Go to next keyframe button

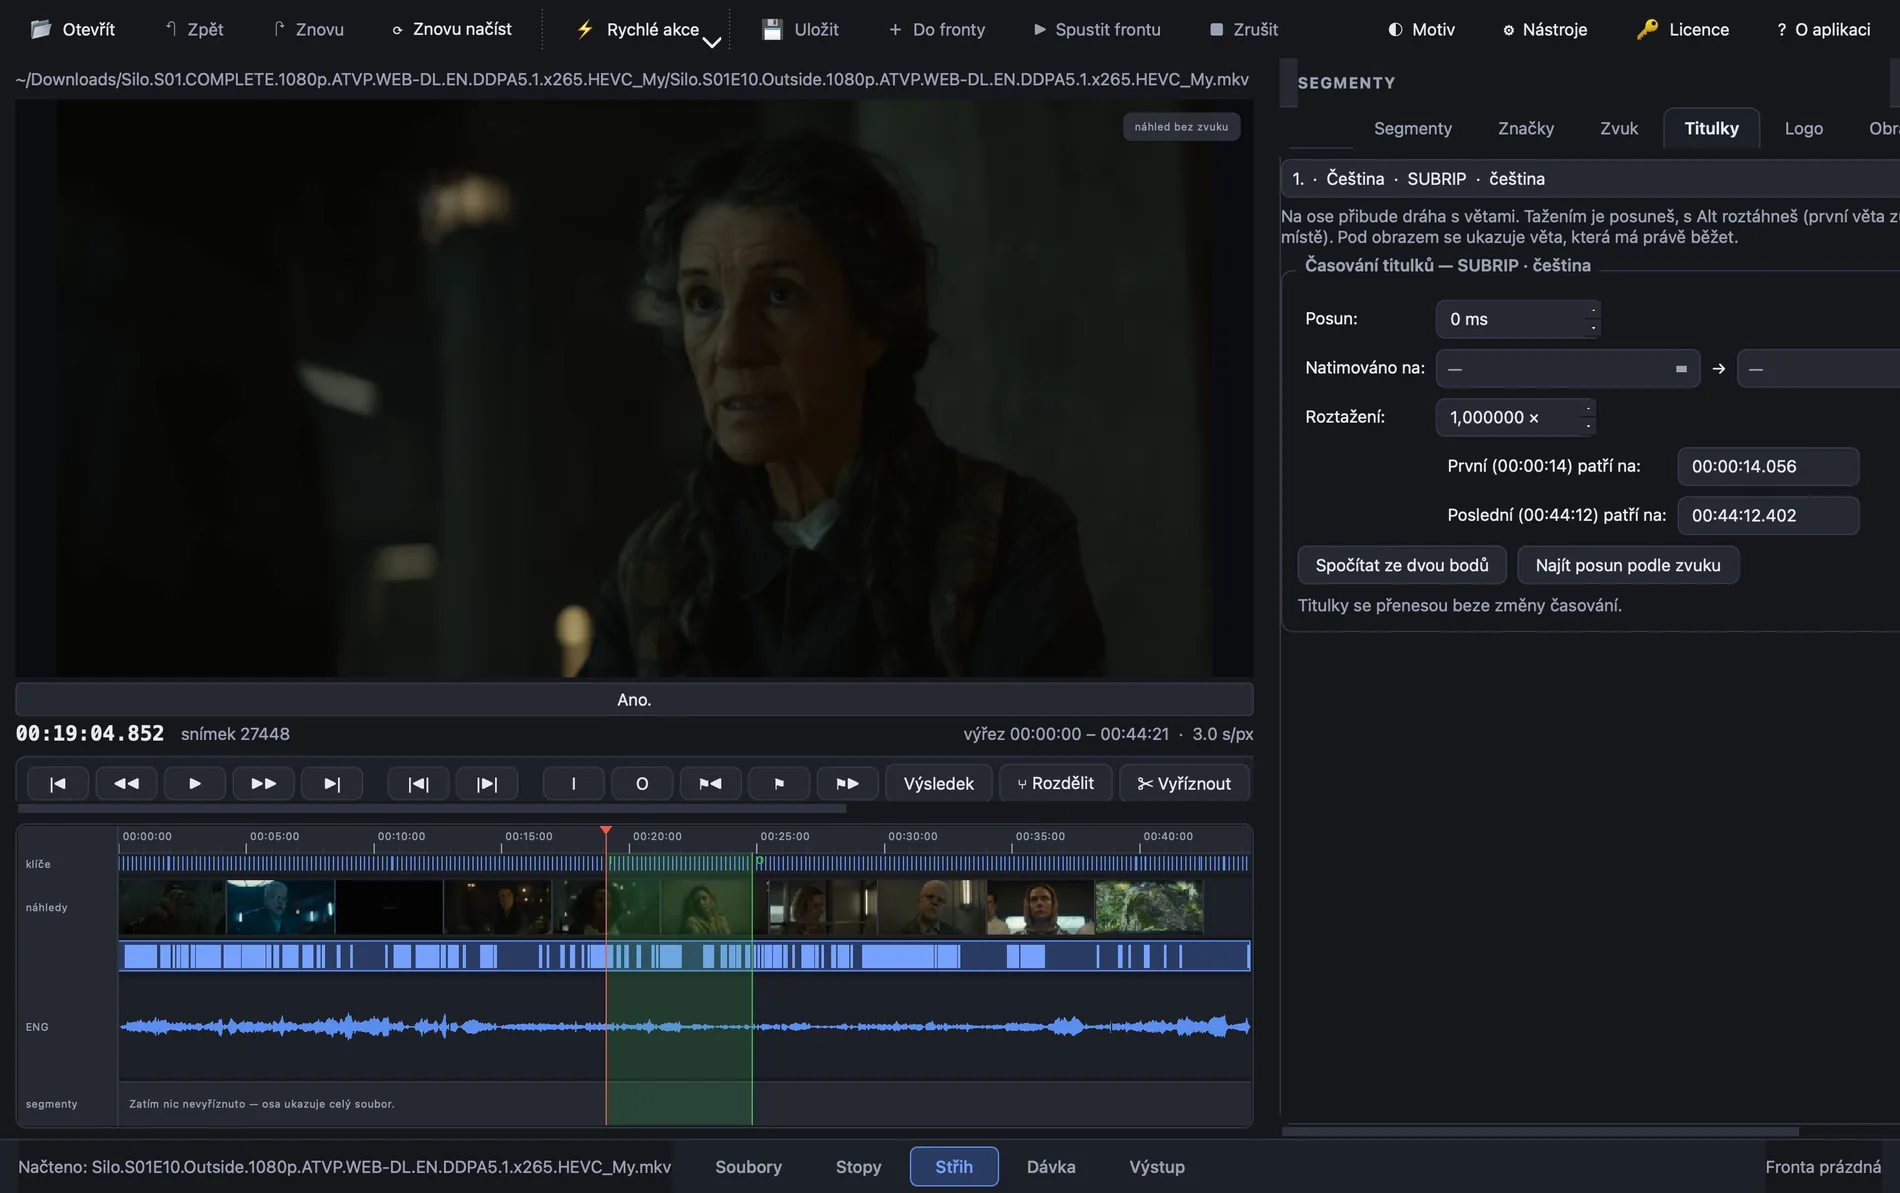pyautogui.click(x=487, y=783)
